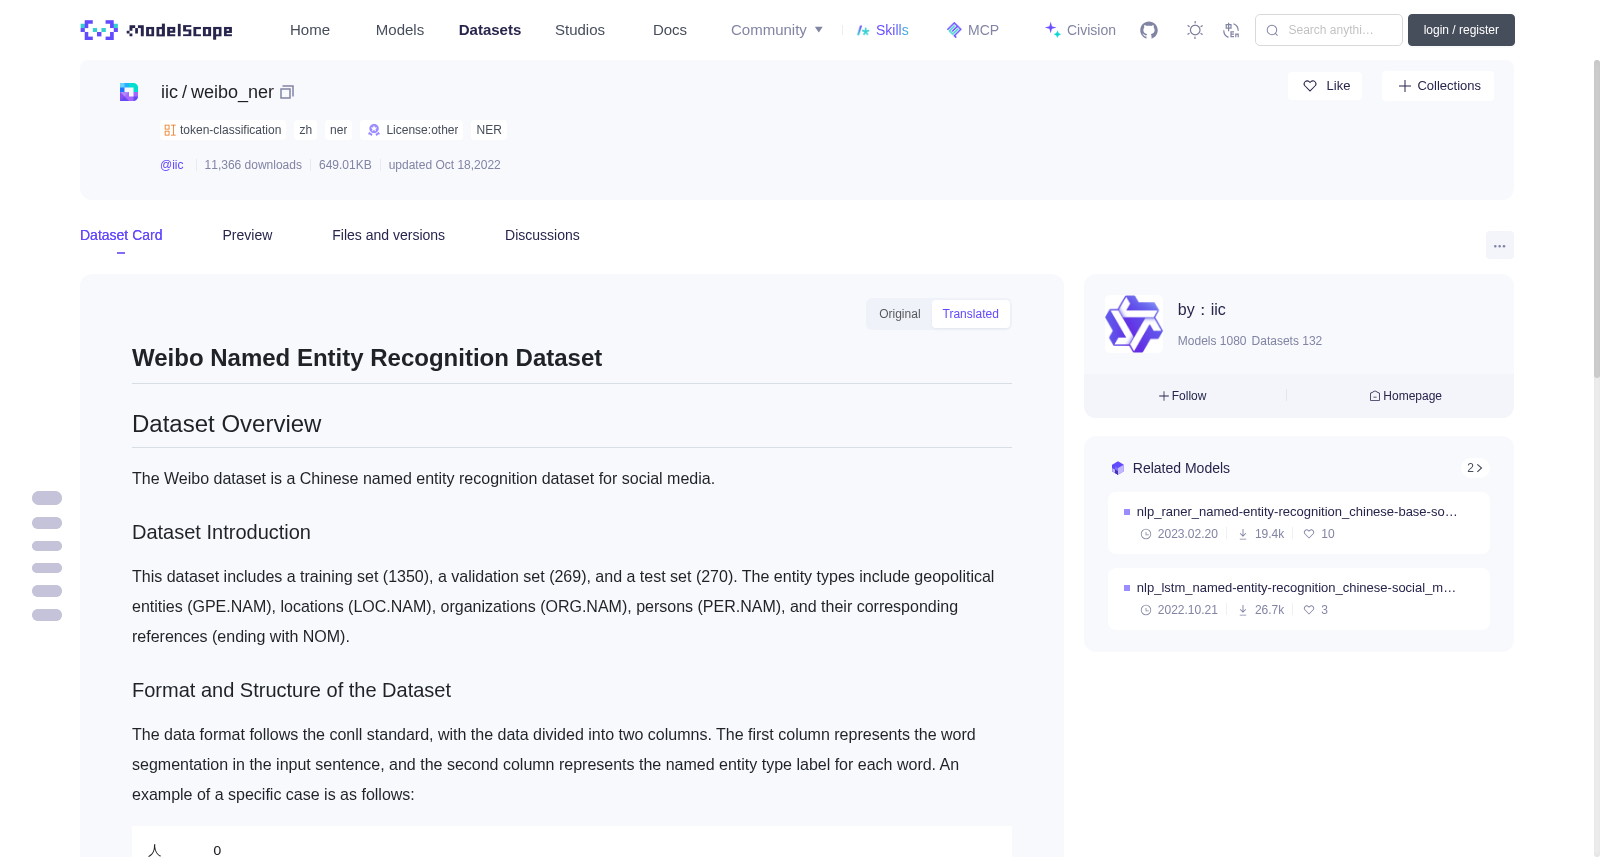Open the Files and versions tab
This screenshot has width=1600, height=857.
pos(388,235)
